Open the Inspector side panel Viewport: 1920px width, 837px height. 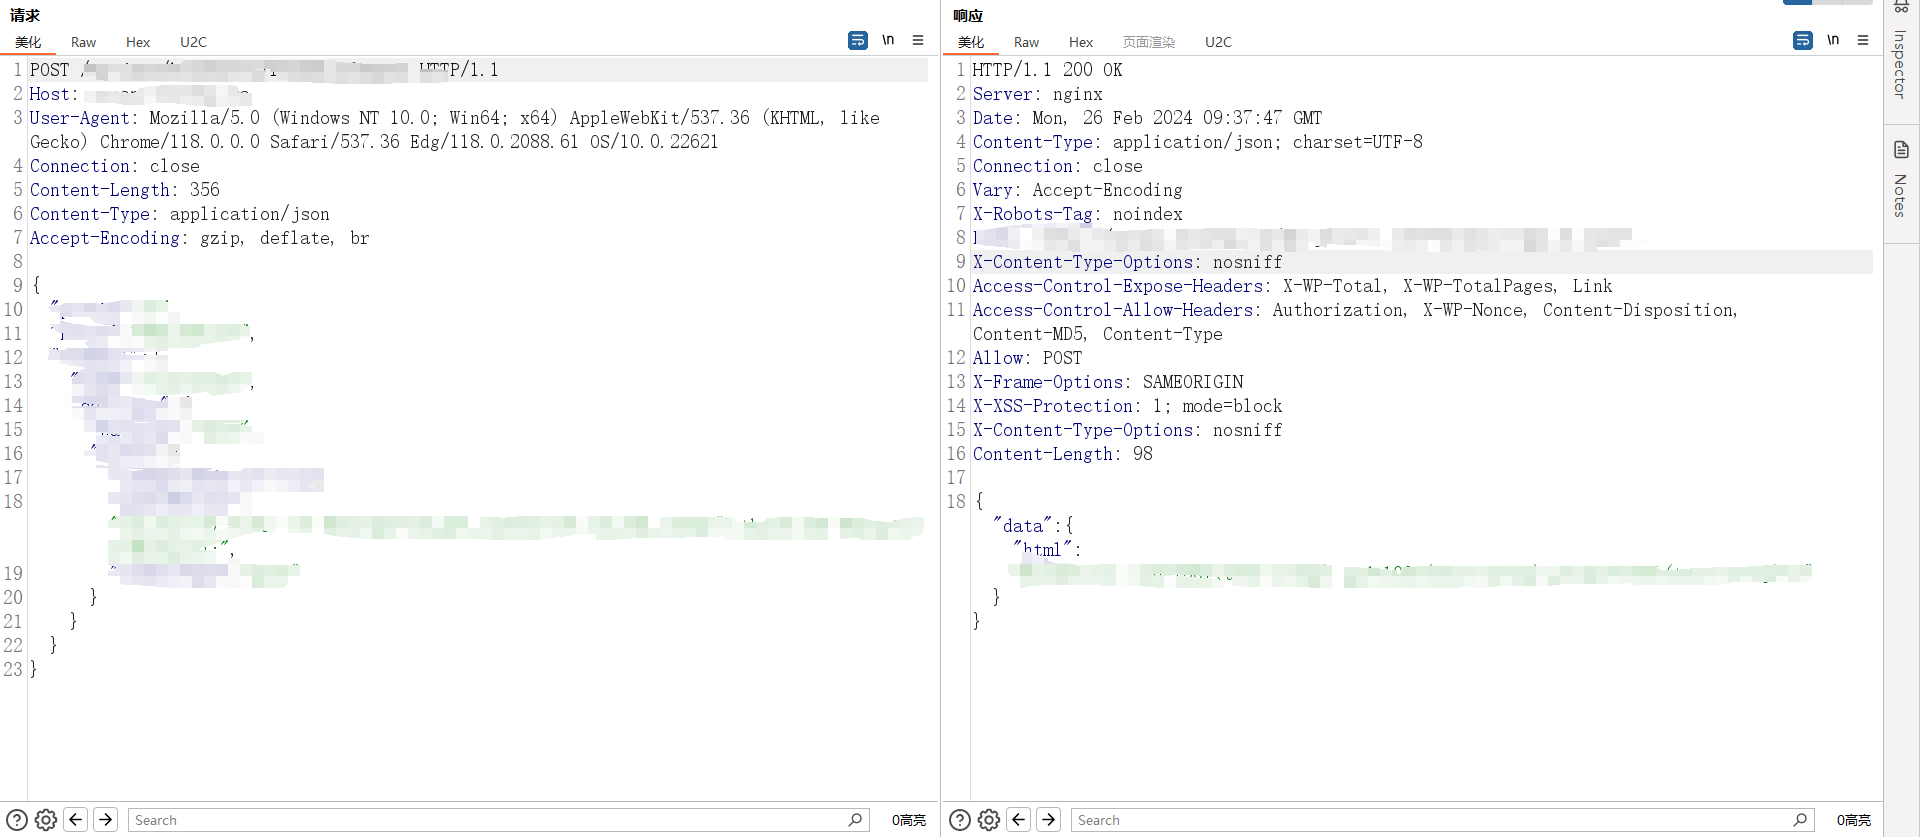pos(1901,64)
